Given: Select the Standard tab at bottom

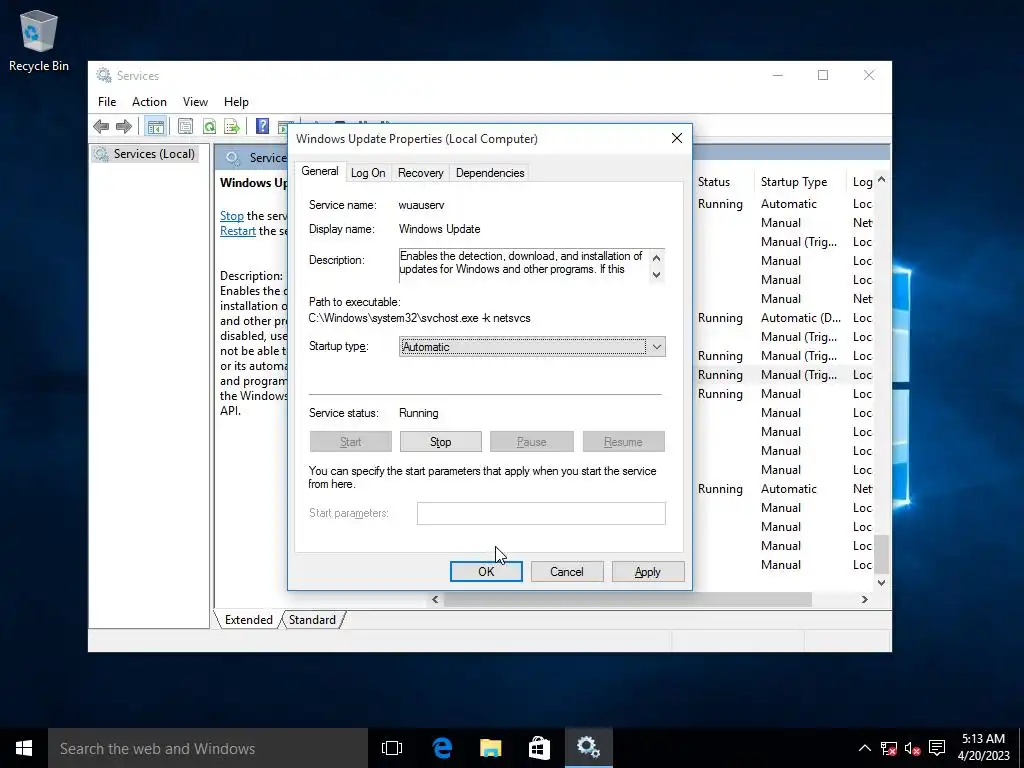Looking at the screenshot, I should [312, 619].
